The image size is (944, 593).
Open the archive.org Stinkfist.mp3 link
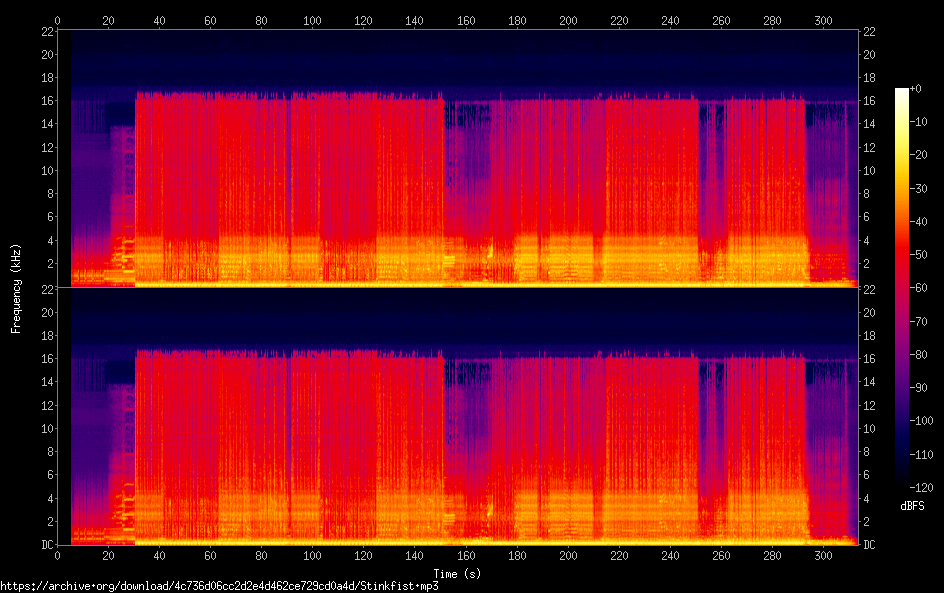point(219,586)
